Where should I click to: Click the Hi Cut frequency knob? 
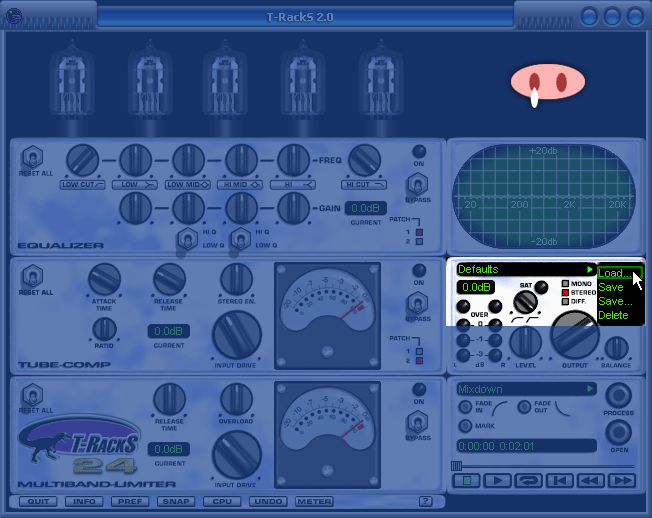tap(364, 160)
